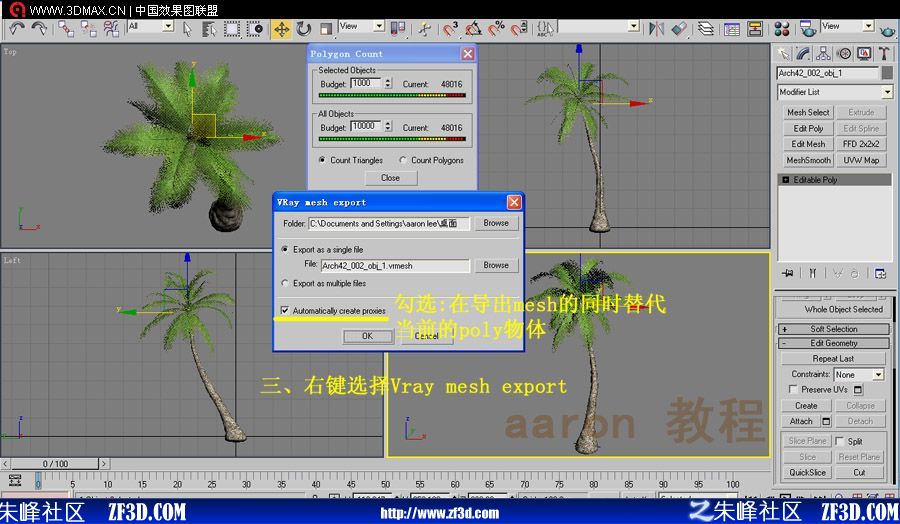Toggle the Spinner Snap icon
The width and height of the screenshot is (900, 524).
(519, 29)
